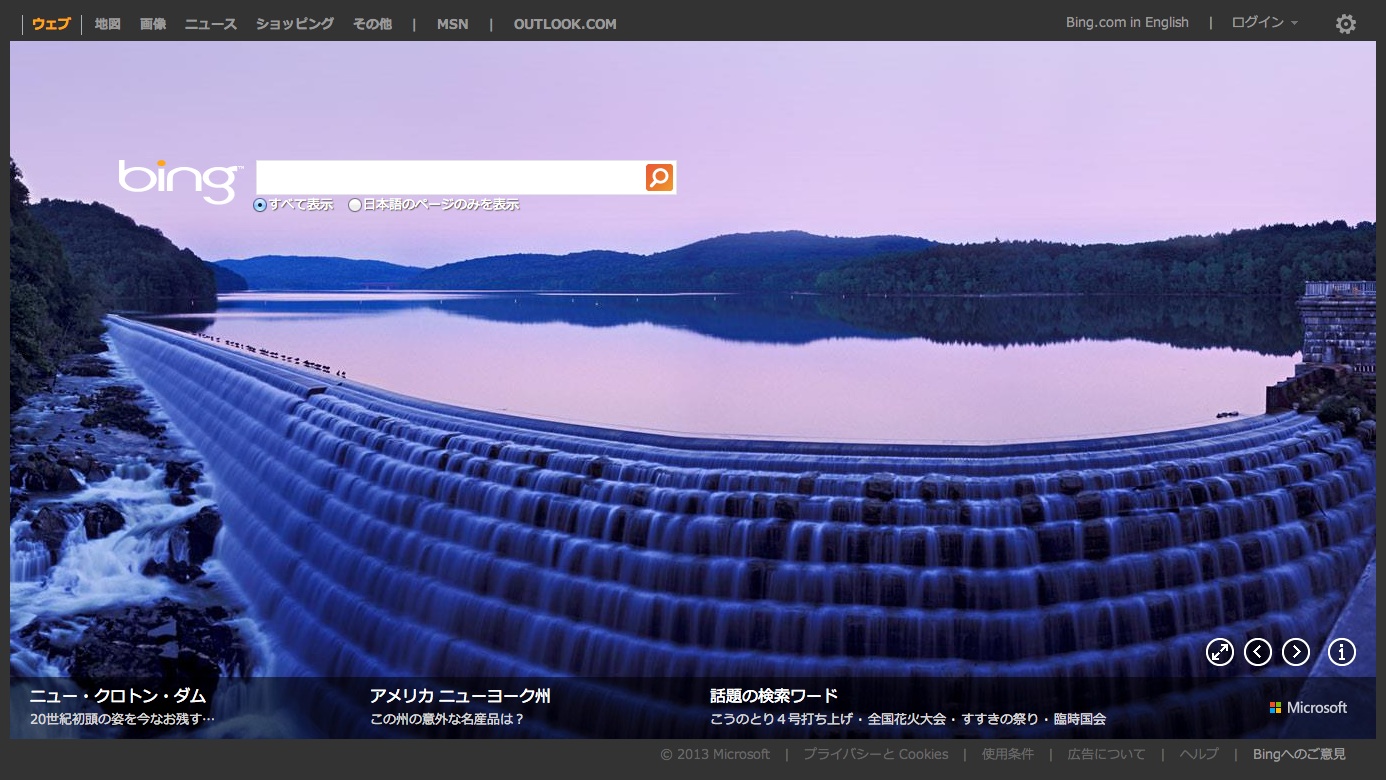Screen dimensions: 1386x780
Task: Go to 地図 in top navigation
Action: point(107,24)
